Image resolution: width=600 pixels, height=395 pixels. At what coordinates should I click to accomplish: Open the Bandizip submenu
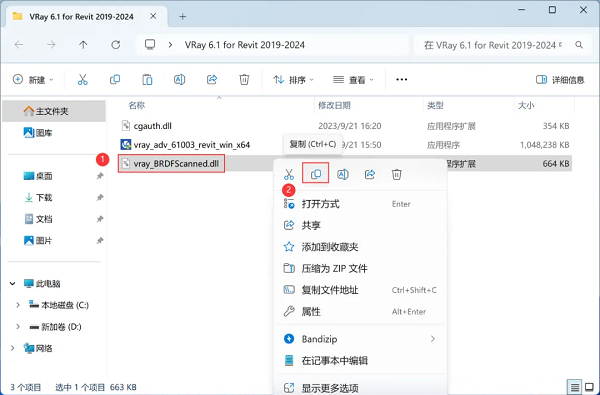(x=360, y=339)
